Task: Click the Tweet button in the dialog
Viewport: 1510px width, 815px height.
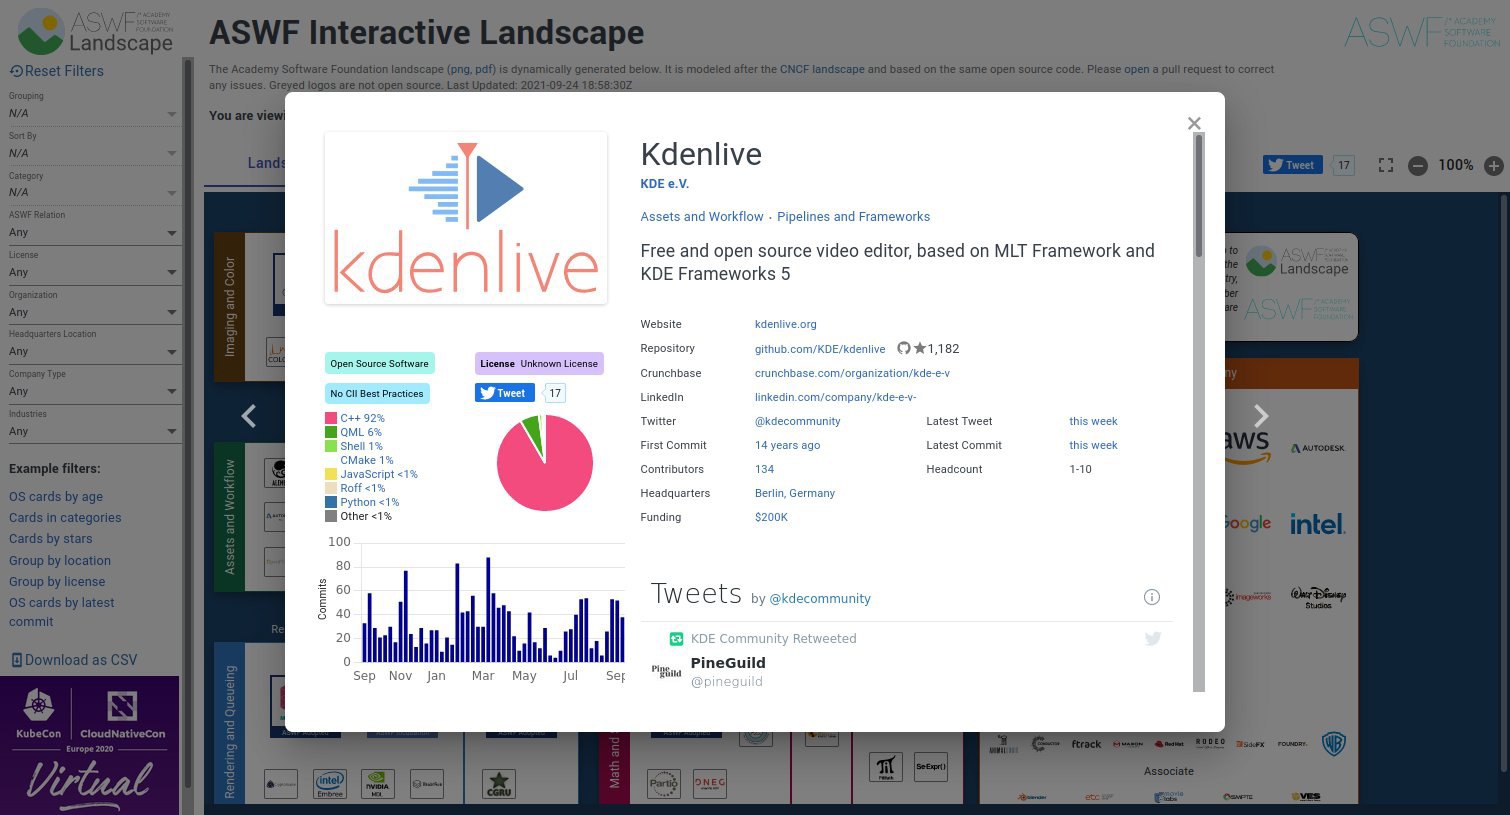Action: point(504,393)
